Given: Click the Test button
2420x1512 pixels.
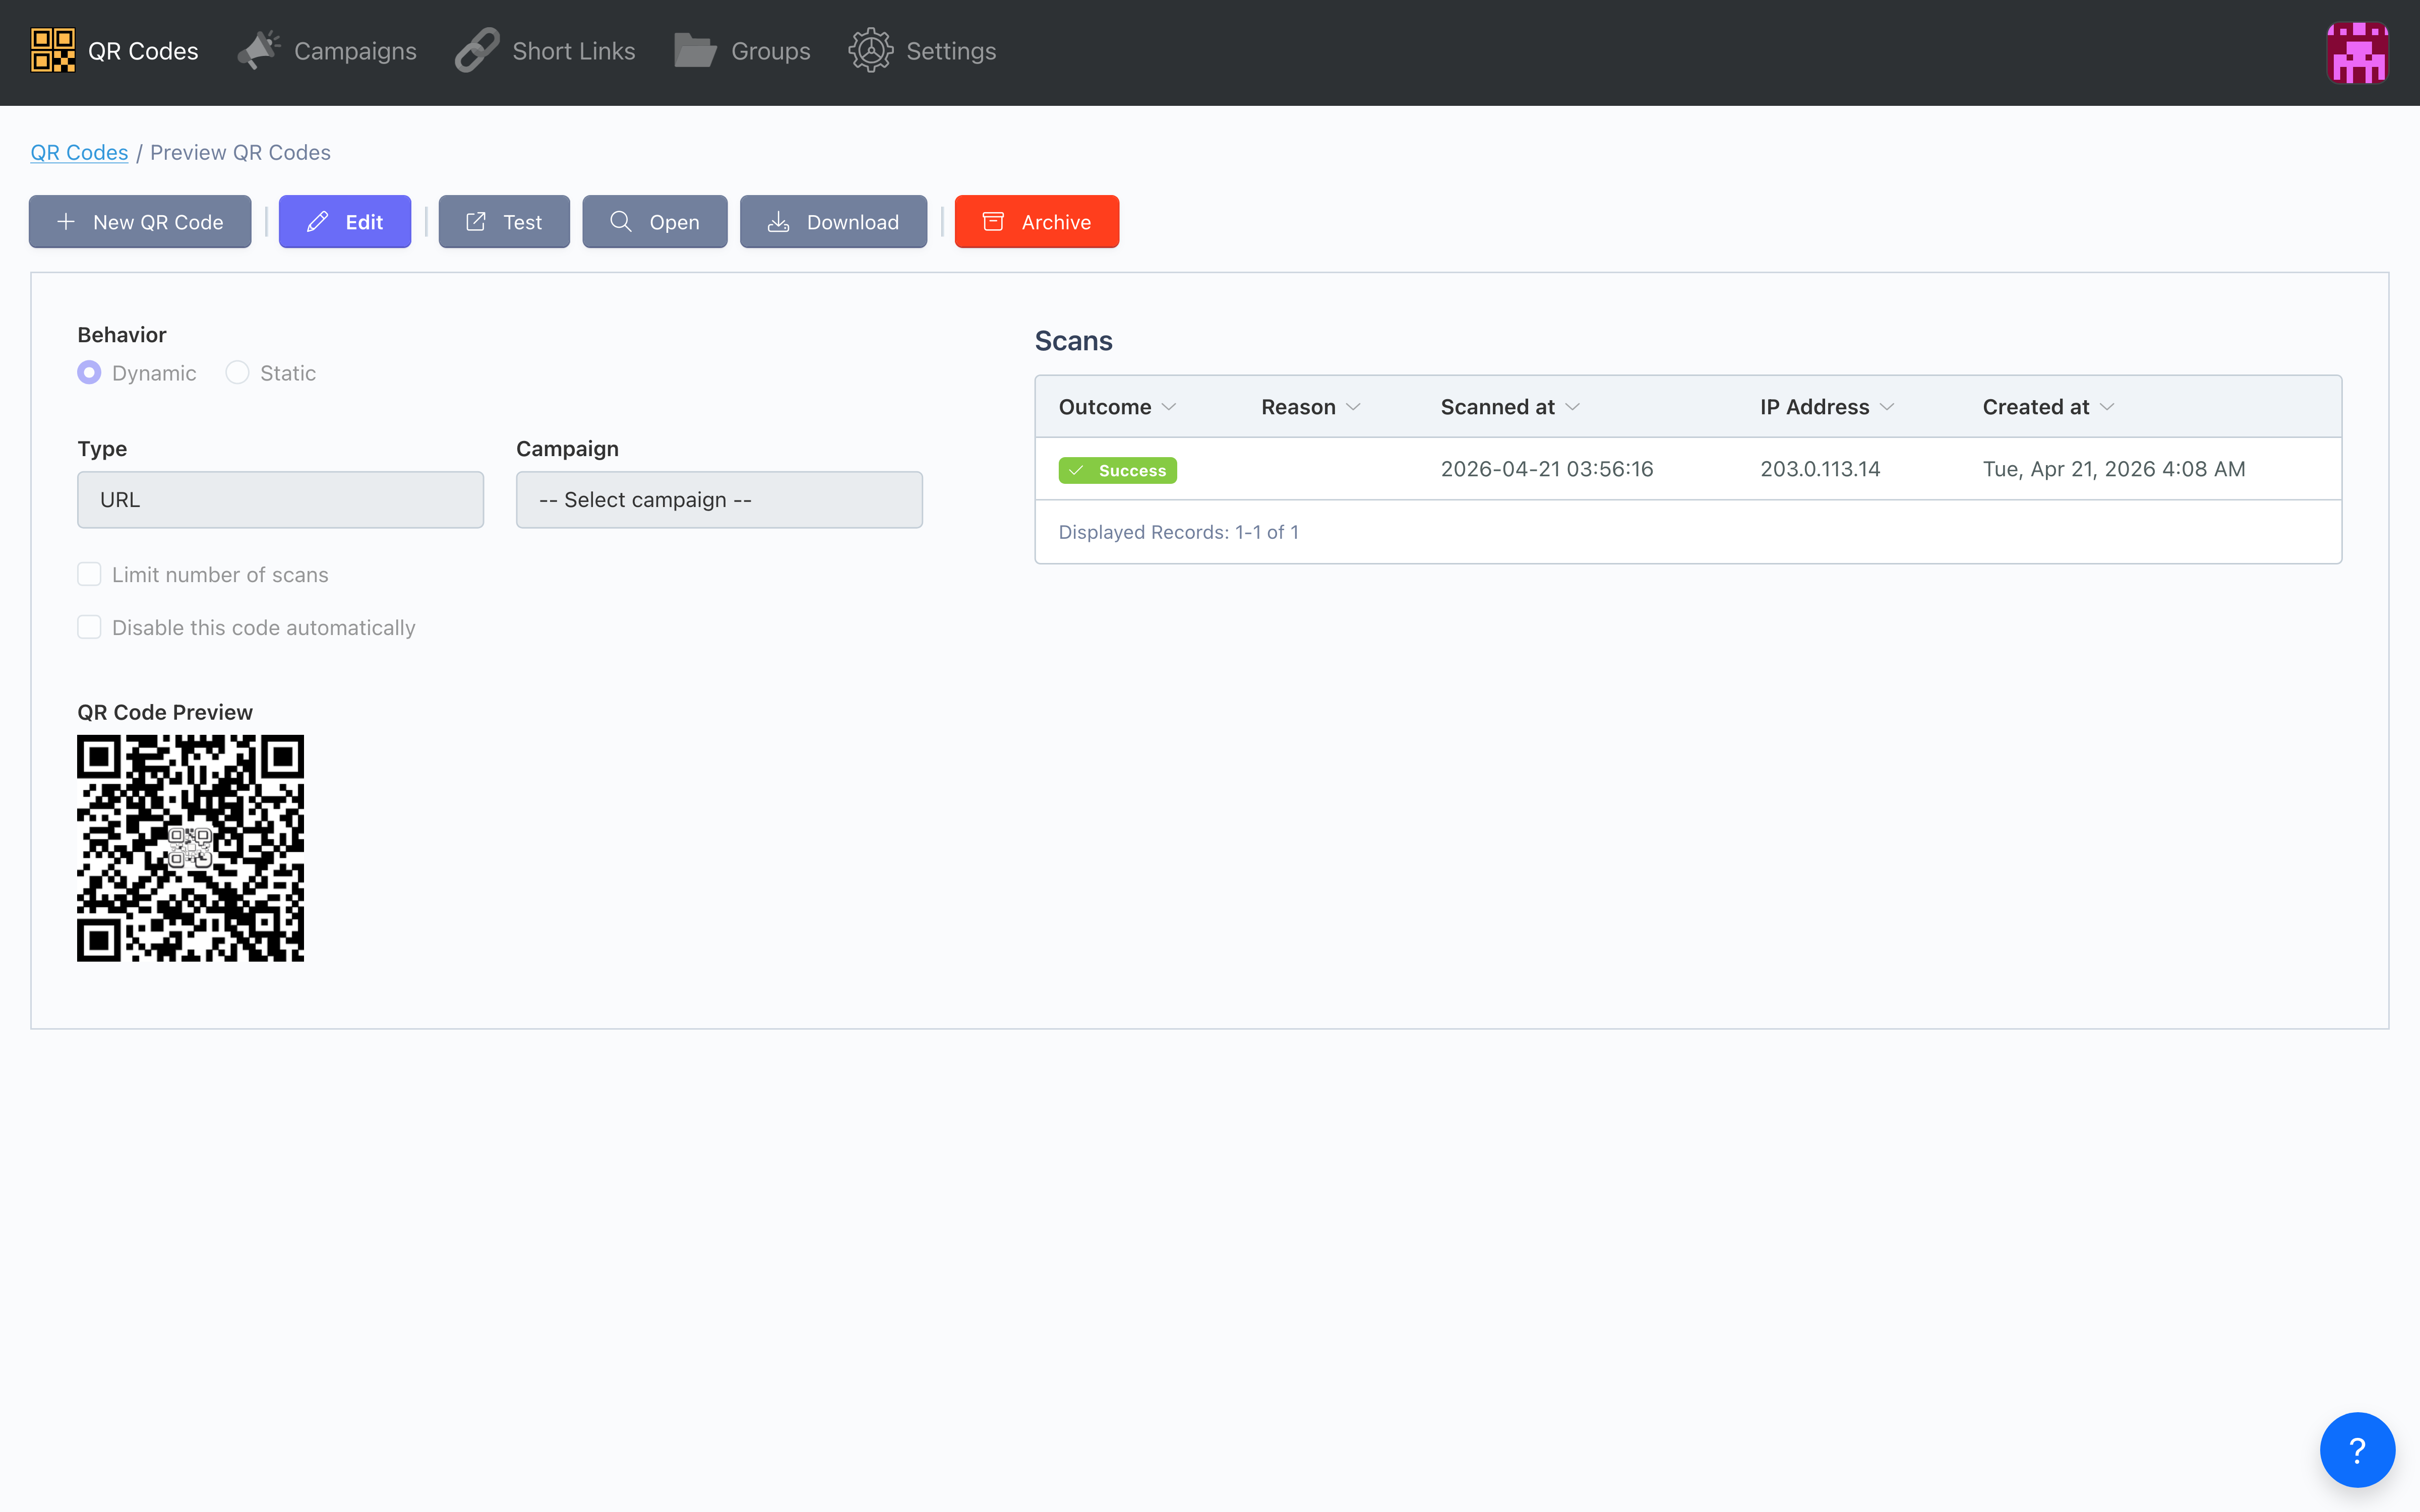Looking at the screenshot, I should [504, 222].
